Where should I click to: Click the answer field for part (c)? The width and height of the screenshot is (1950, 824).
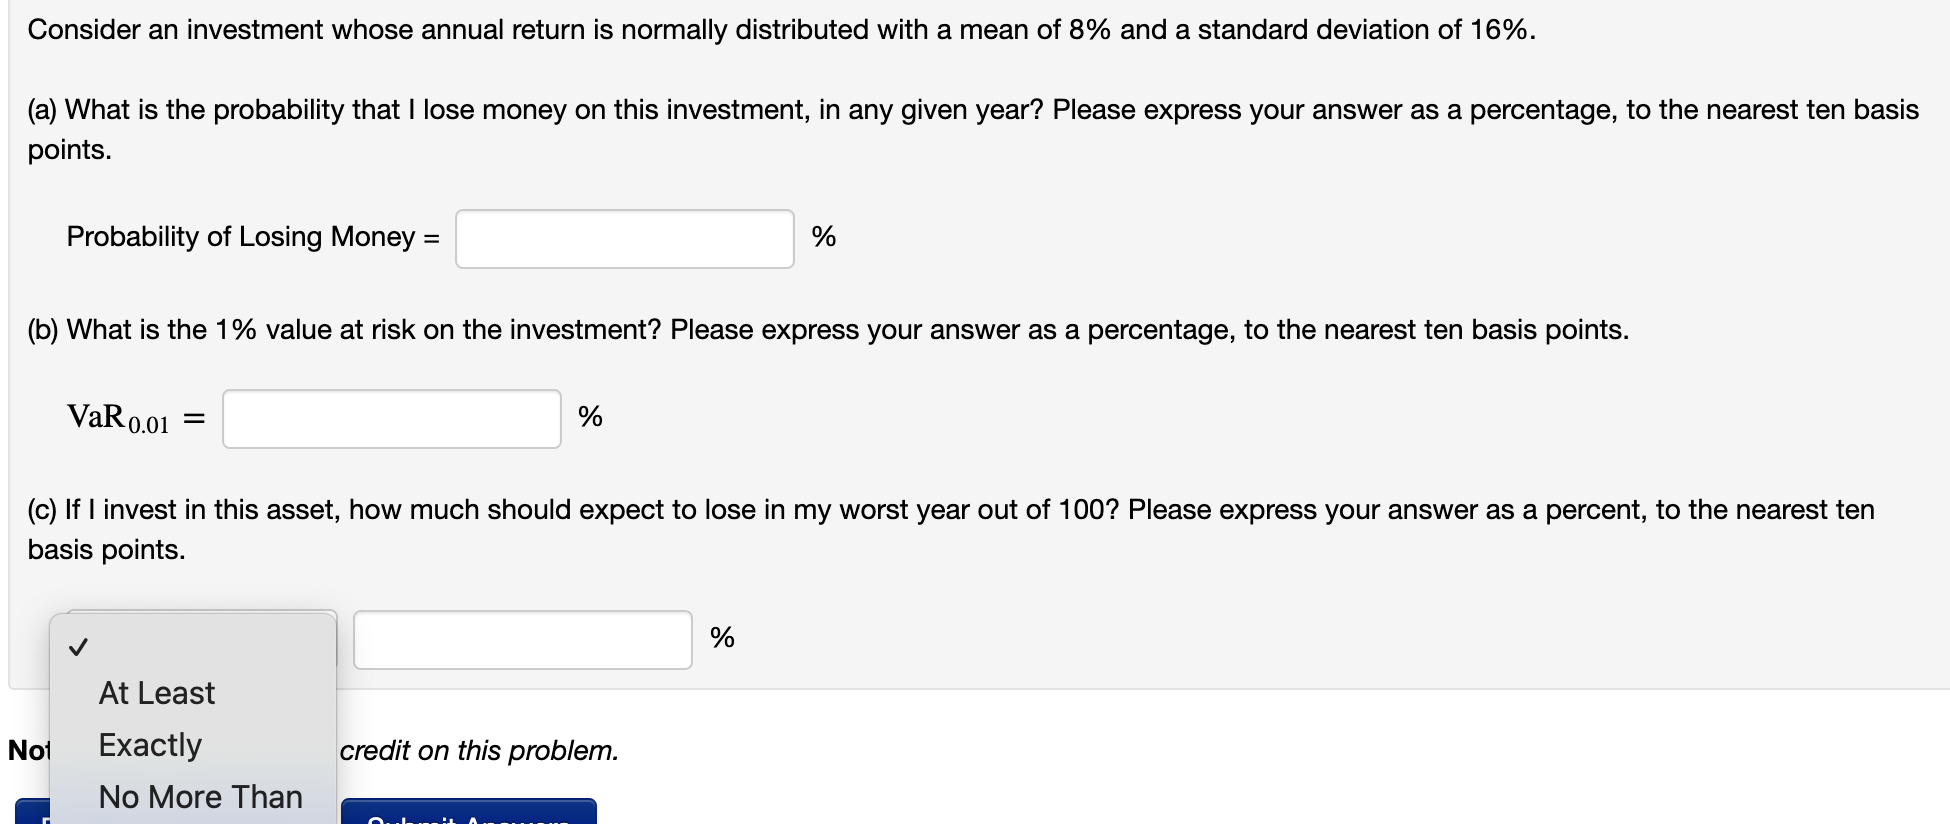tap(521, 638)
